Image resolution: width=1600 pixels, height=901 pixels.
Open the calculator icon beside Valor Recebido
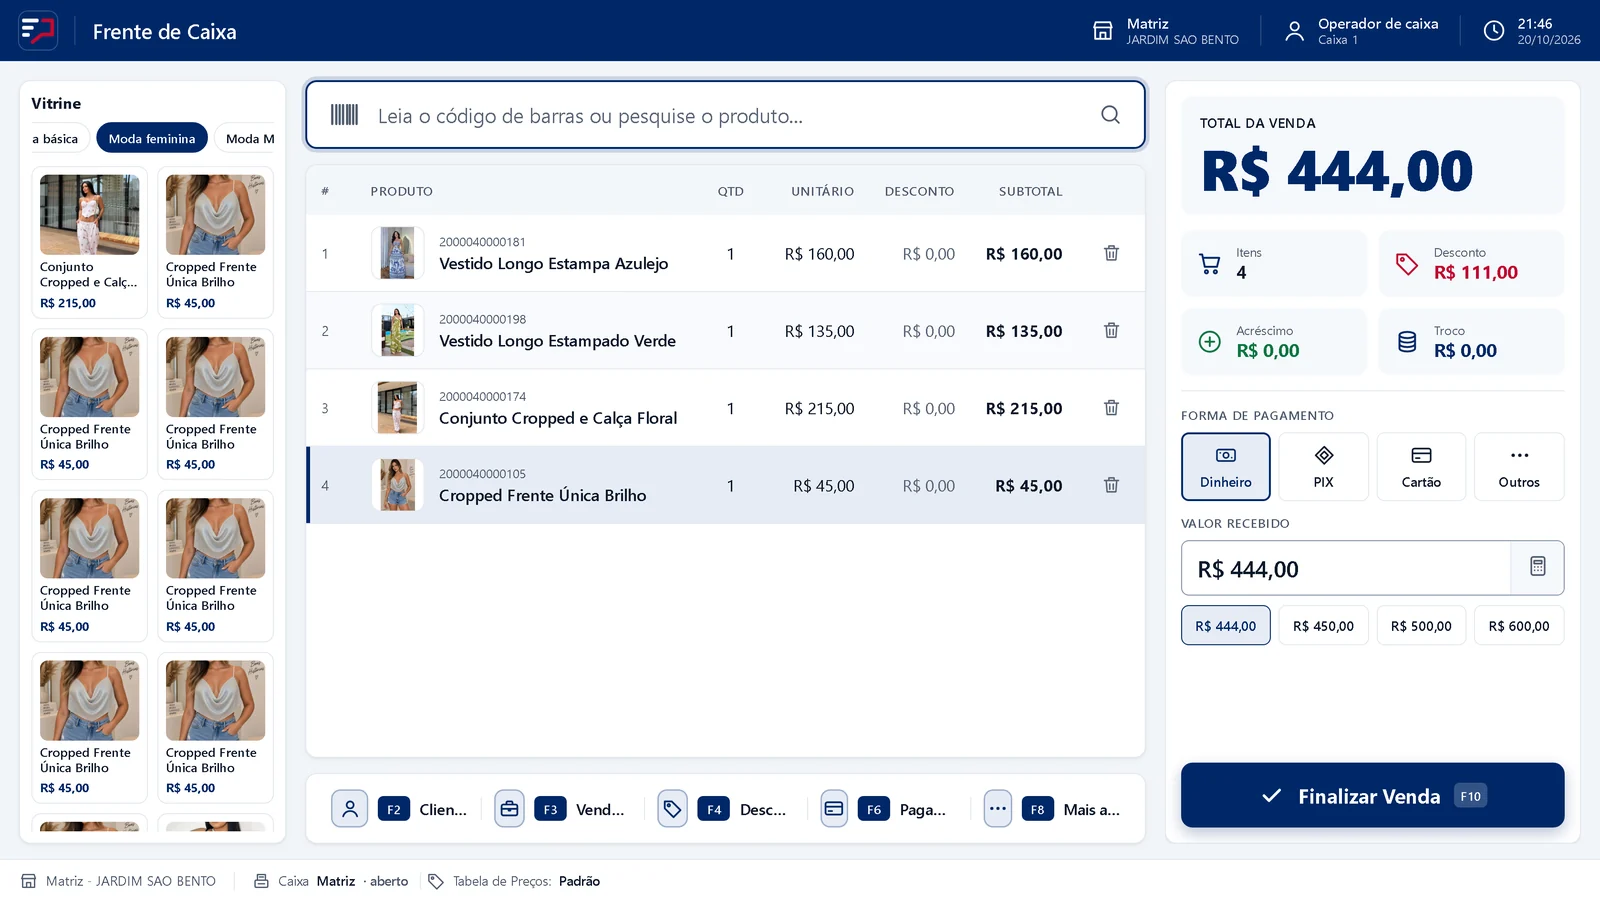point(1538,567)
